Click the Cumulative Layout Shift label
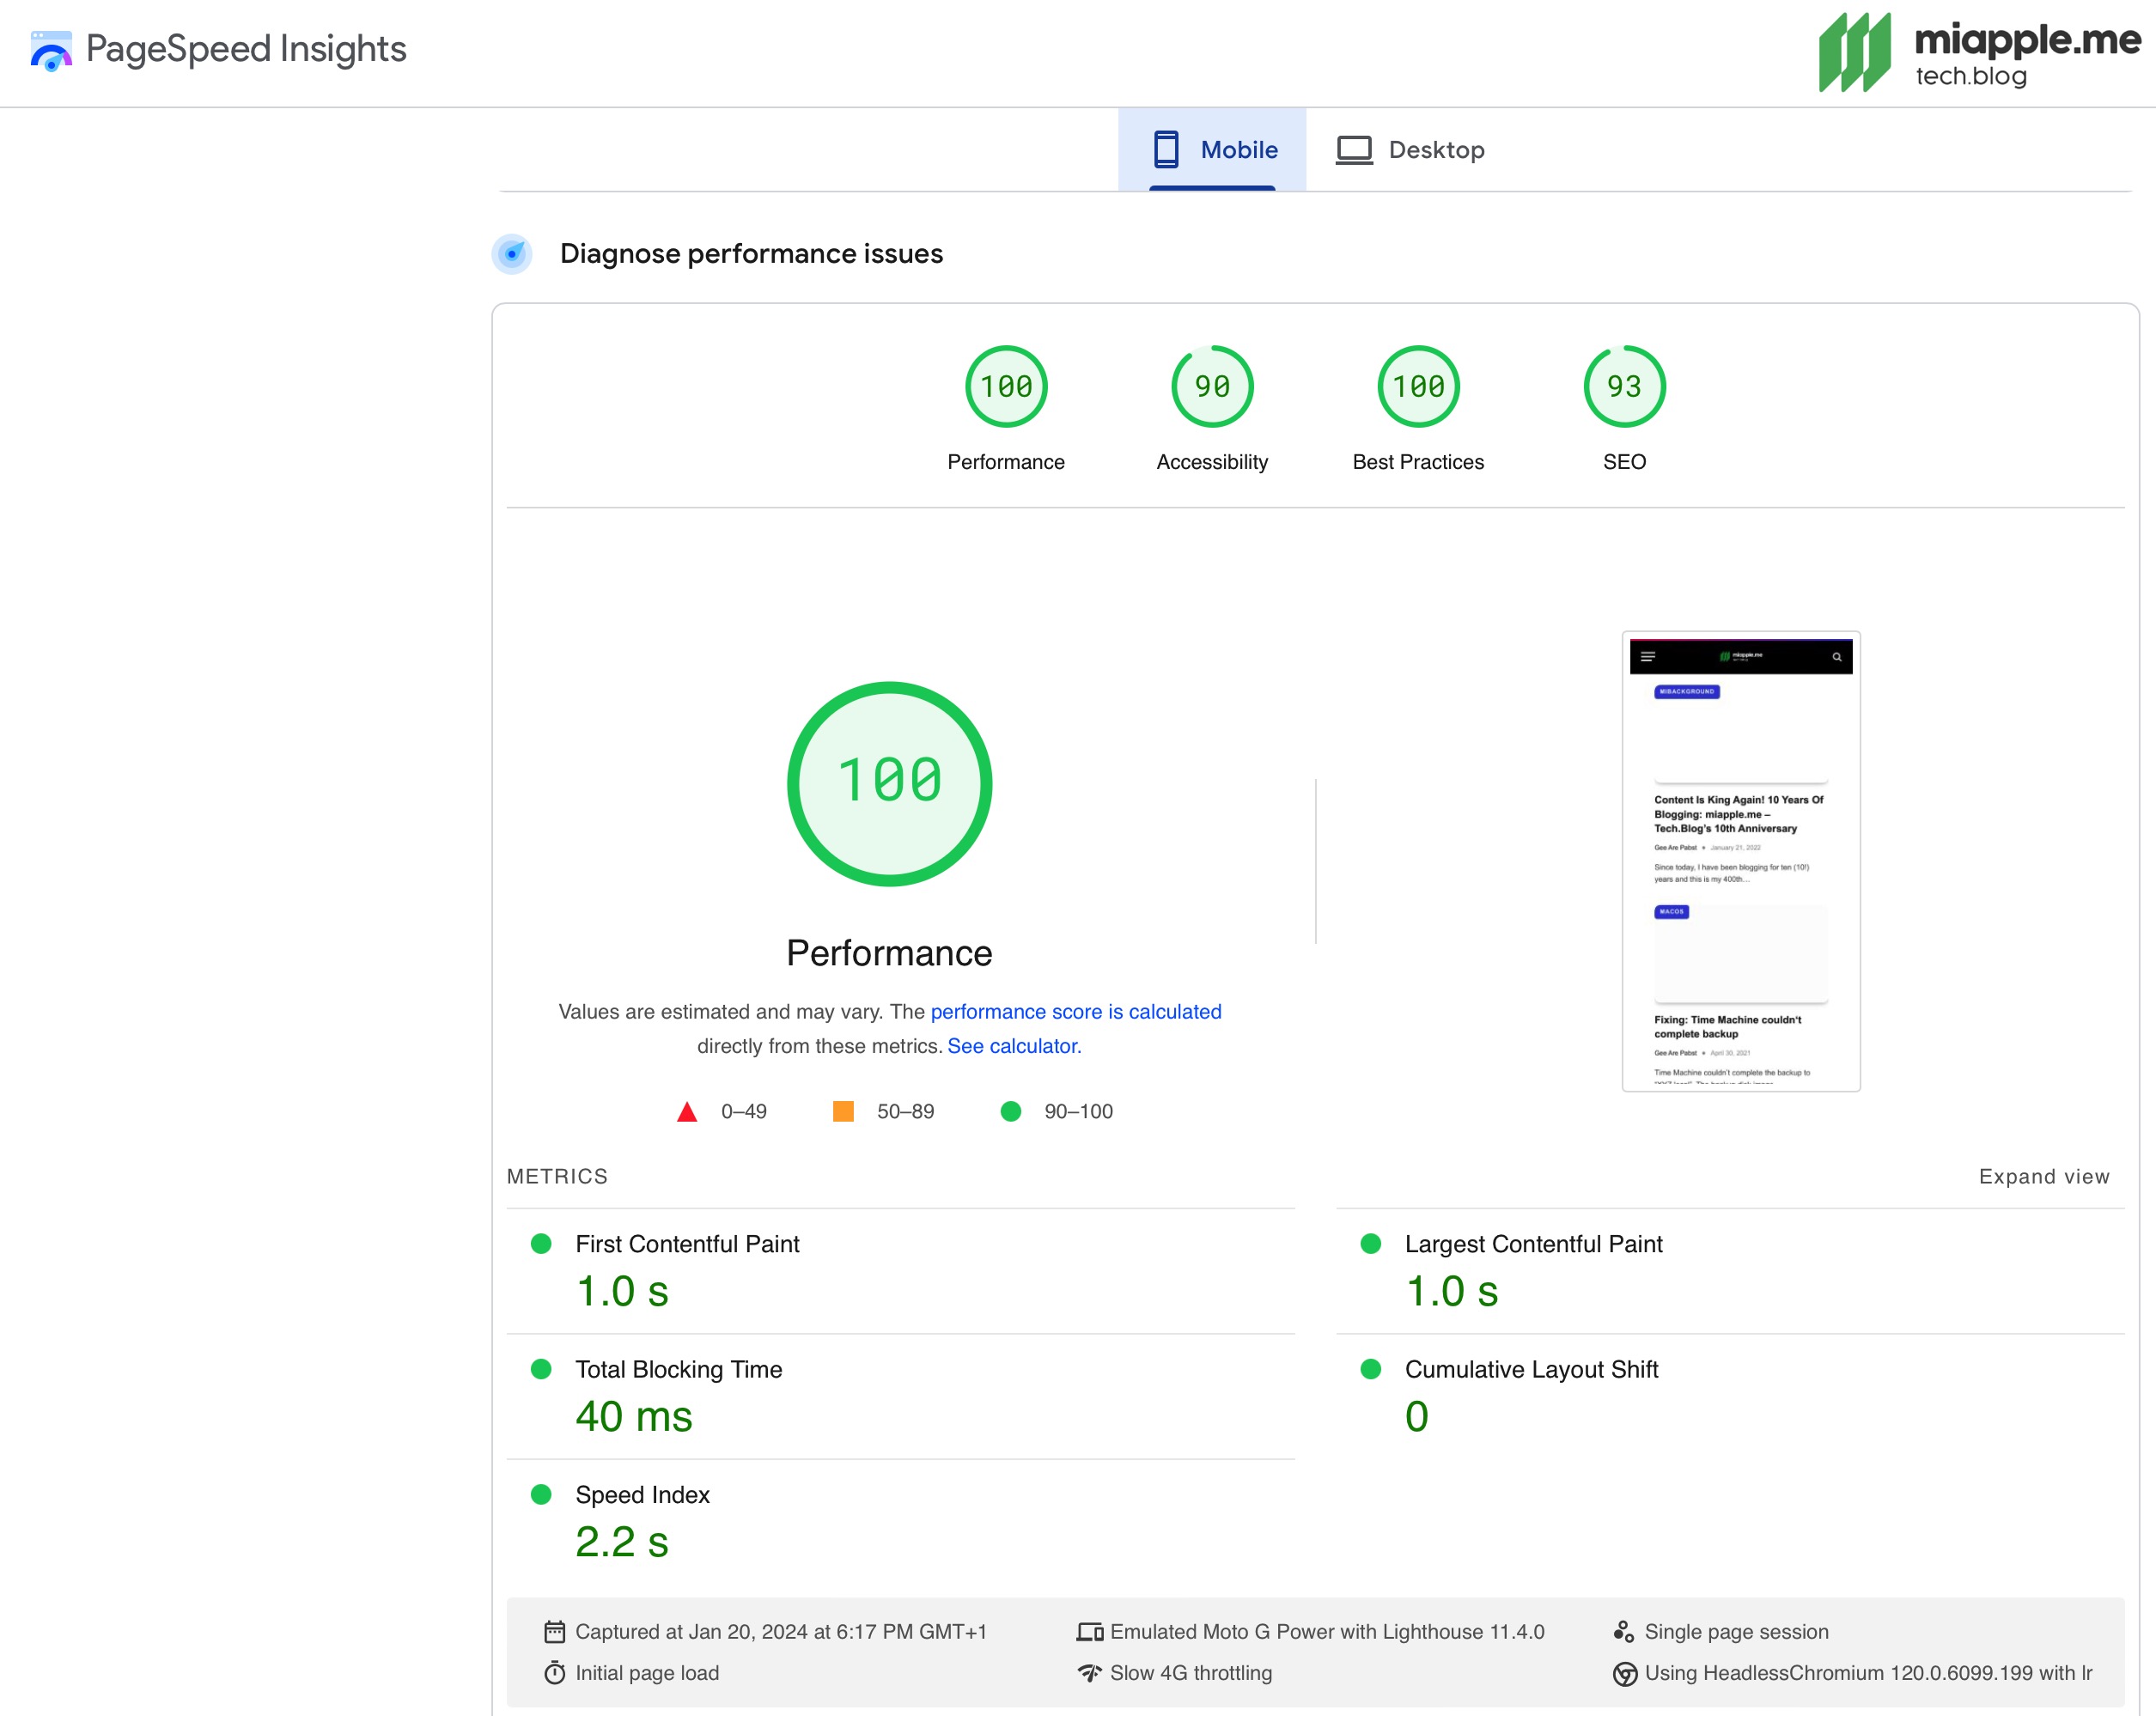The image size is (2156, 1716). 1531,1369
